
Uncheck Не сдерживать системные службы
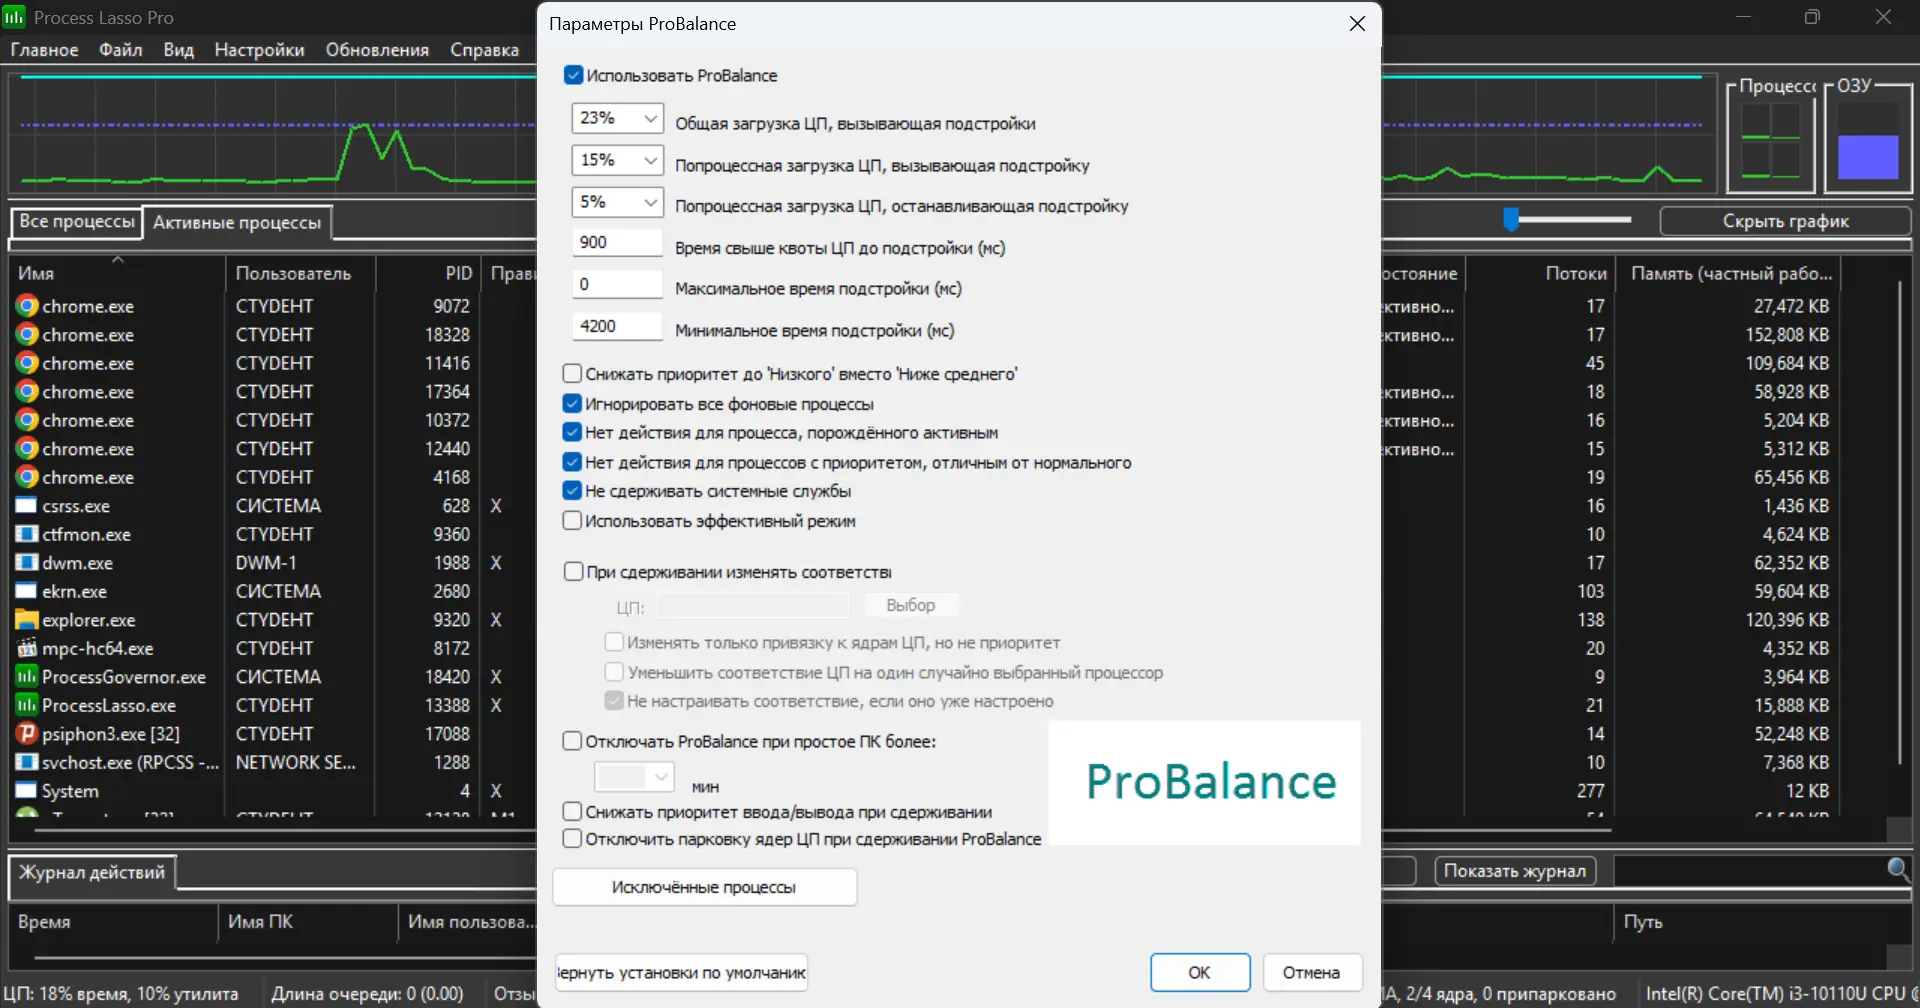pos(572,491)
